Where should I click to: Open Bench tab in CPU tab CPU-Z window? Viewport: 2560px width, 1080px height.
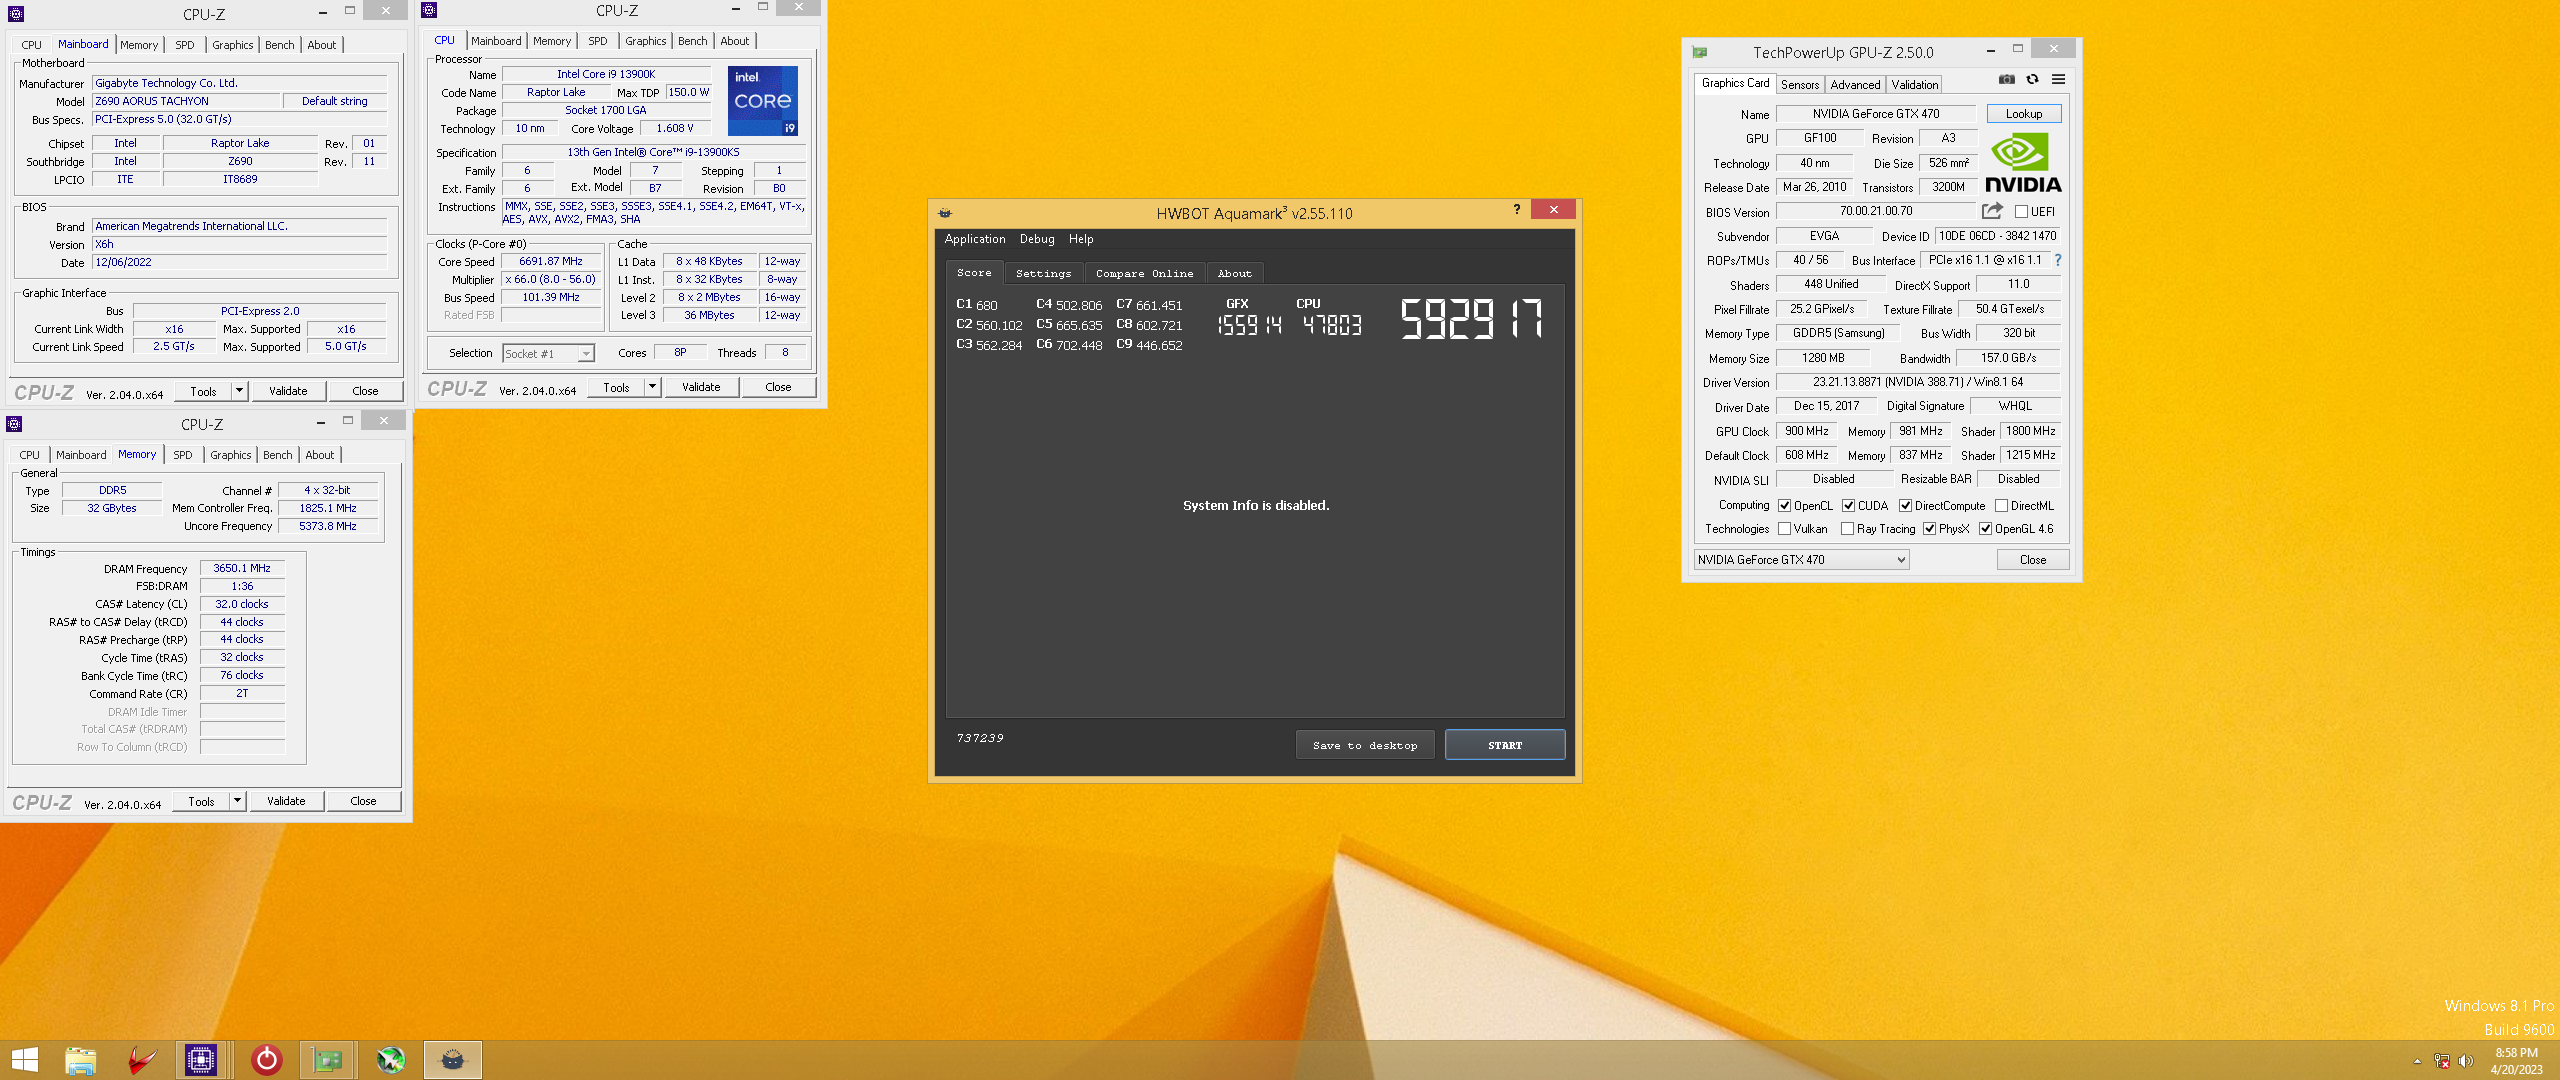coord(692,41)
